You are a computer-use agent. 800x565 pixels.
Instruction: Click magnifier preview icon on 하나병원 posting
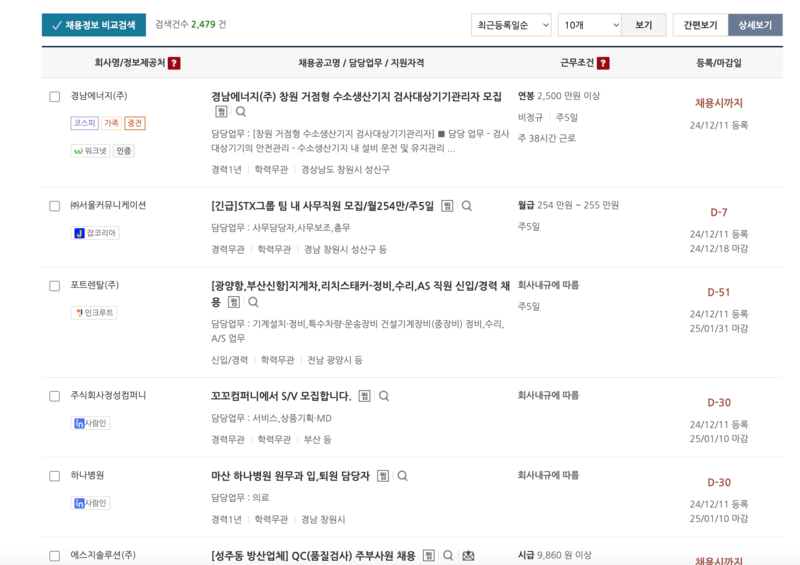(403, 476)
